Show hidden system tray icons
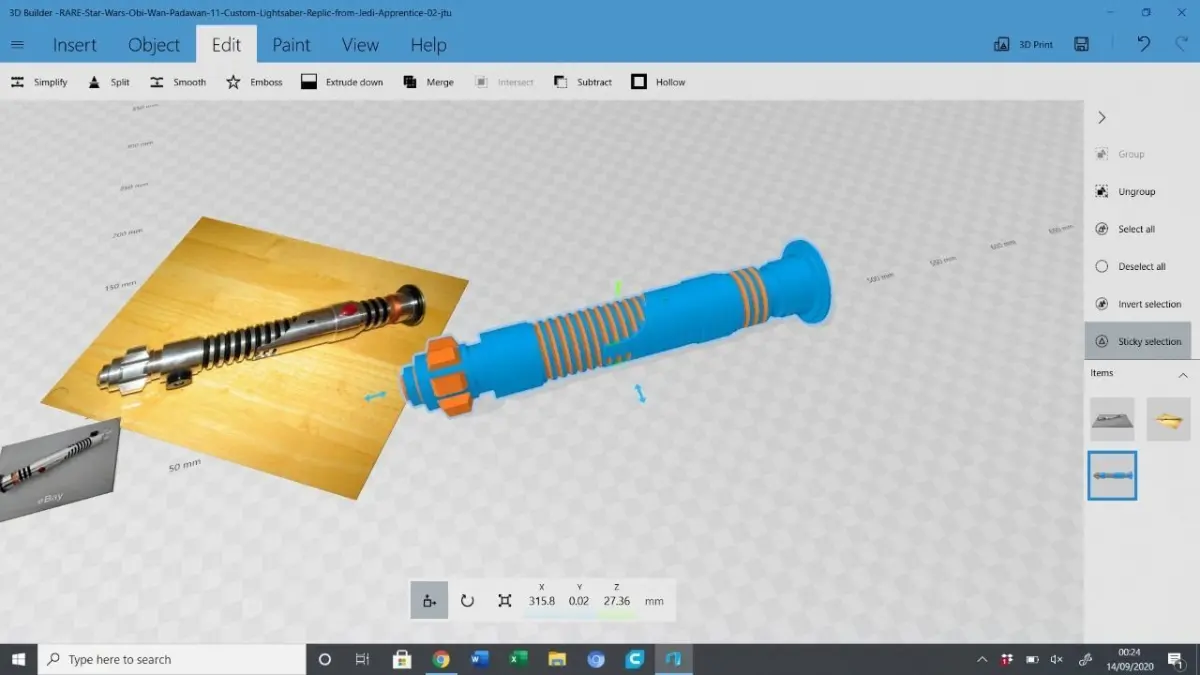This screenshot has height=675, width=1200. [982, 659]
